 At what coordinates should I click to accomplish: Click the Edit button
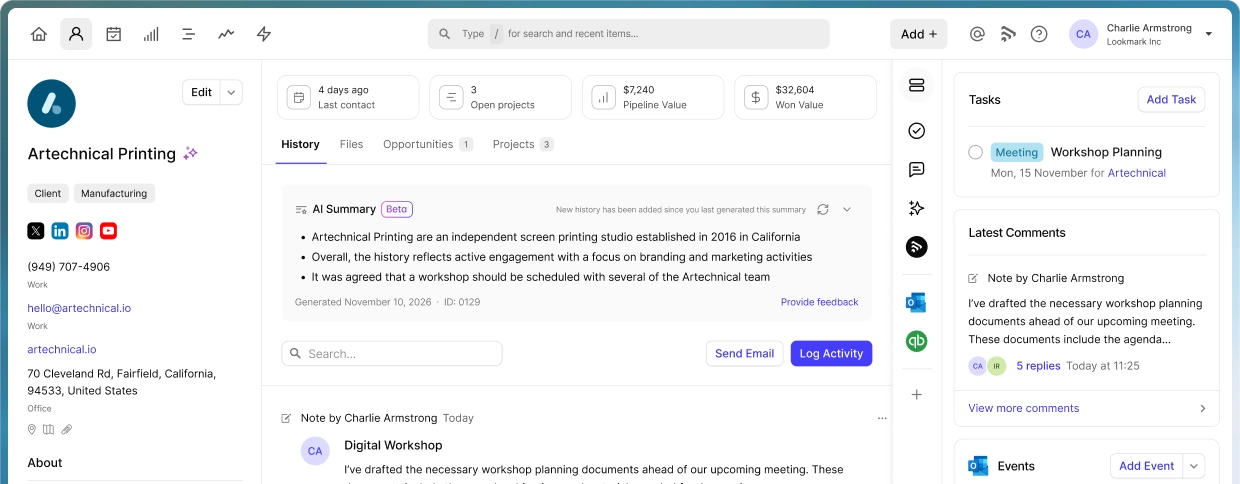tap(202, 92)
